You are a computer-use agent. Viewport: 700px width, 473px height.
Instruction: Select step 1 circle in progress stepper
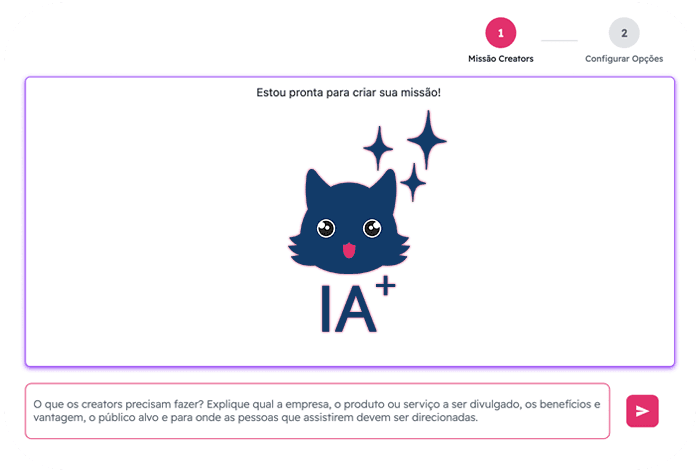[x=500, y=33]
